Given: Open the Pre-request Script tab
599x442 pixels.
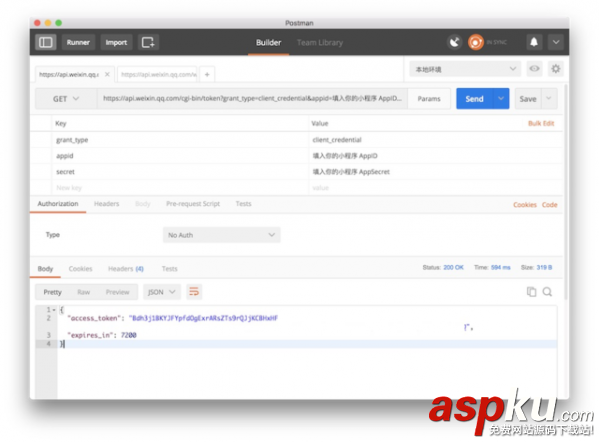Looking at the screenshot, I should (193, 204).
